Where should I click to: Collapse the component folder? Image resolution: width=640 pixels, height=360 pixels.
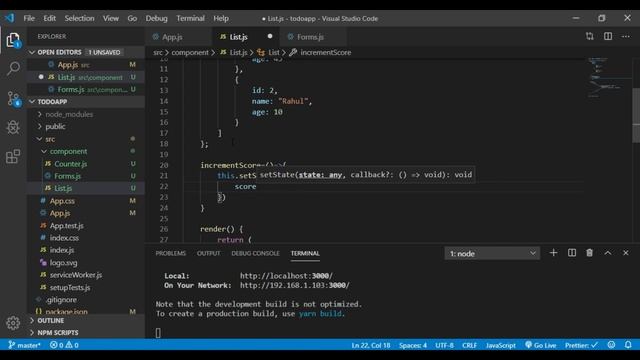coord(86,151)
